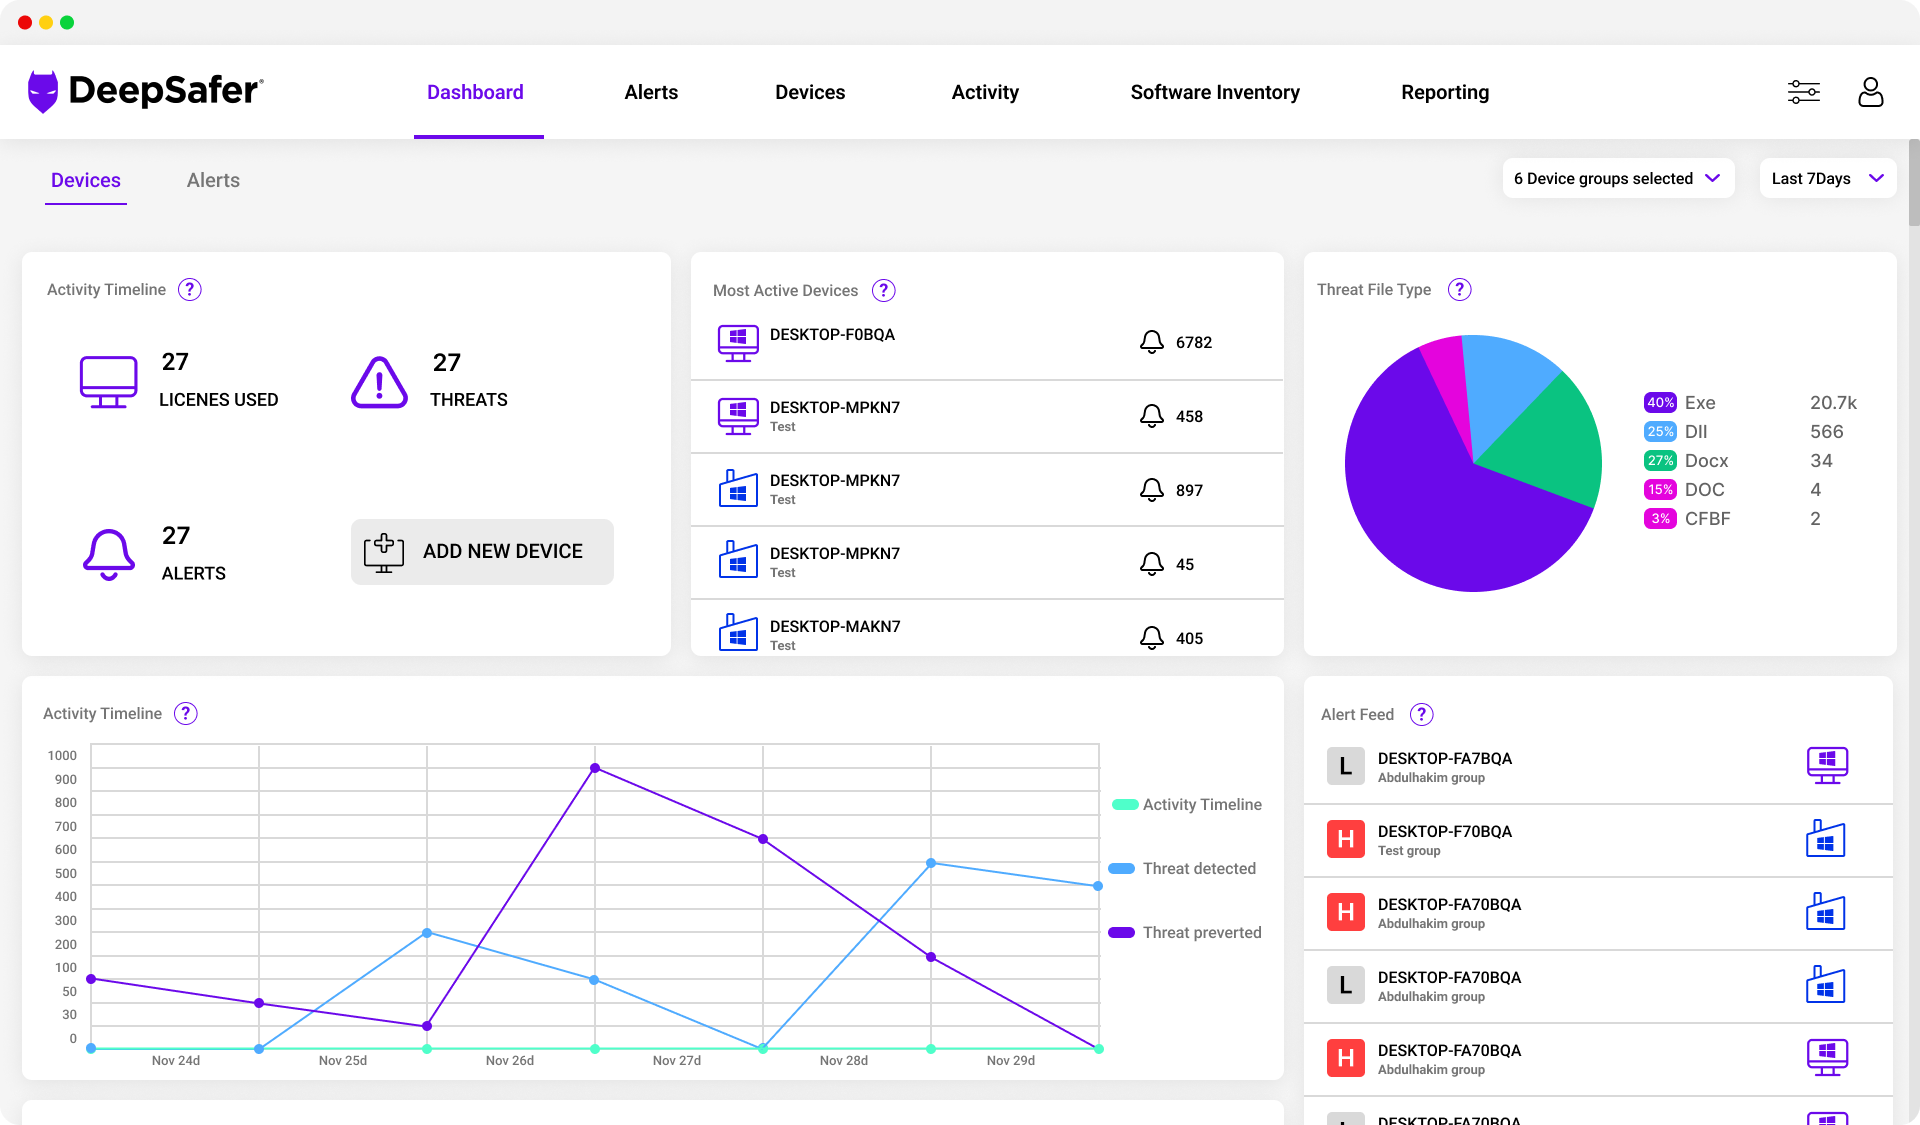Image resolution: width=1920 pixels, height=1125 pixels.
Task: Switch to the Alerts sub-tab
Action: (x=213, y=180)
